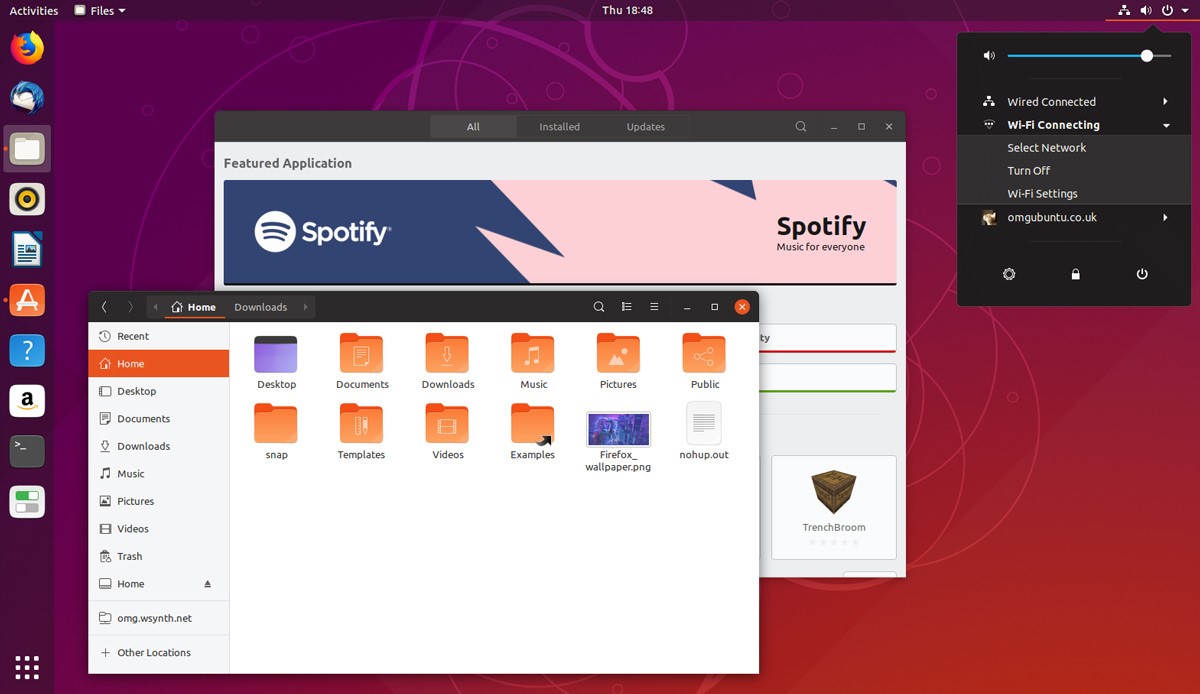Launch Firefox from the dock
Screen dimensions: 1200x694
27,47
